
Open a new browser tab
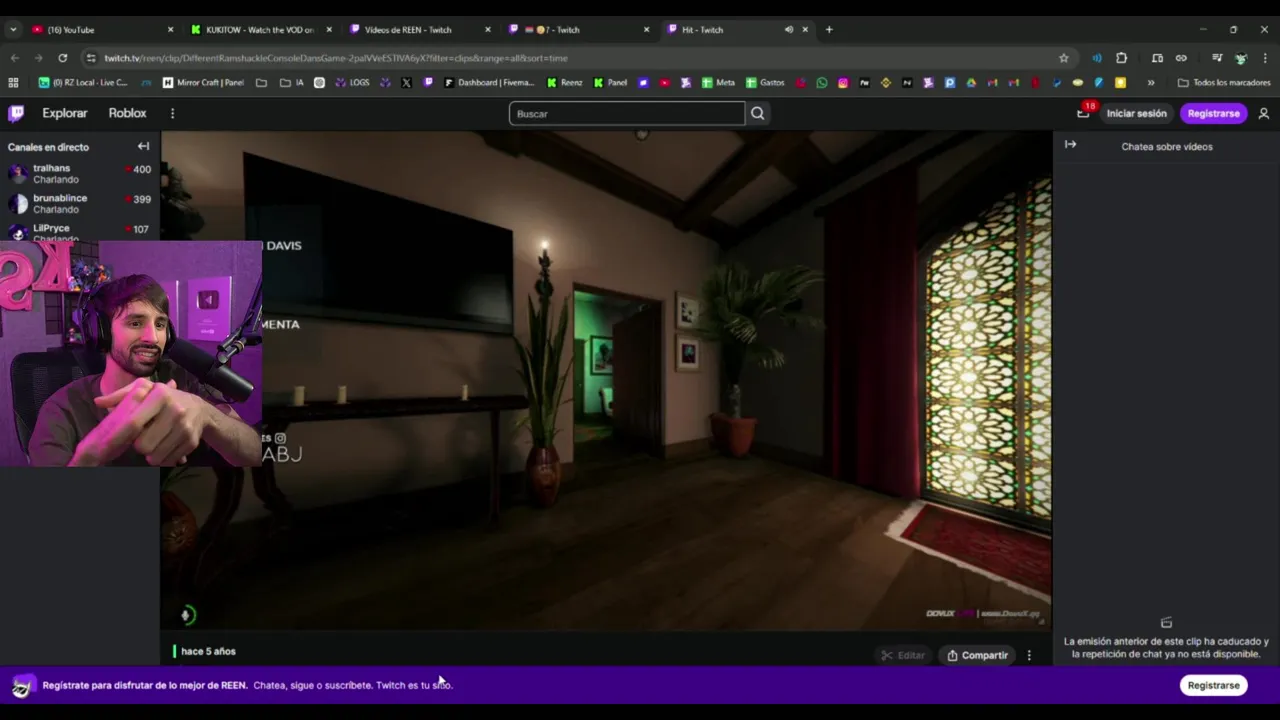click(x=829, y=29)
